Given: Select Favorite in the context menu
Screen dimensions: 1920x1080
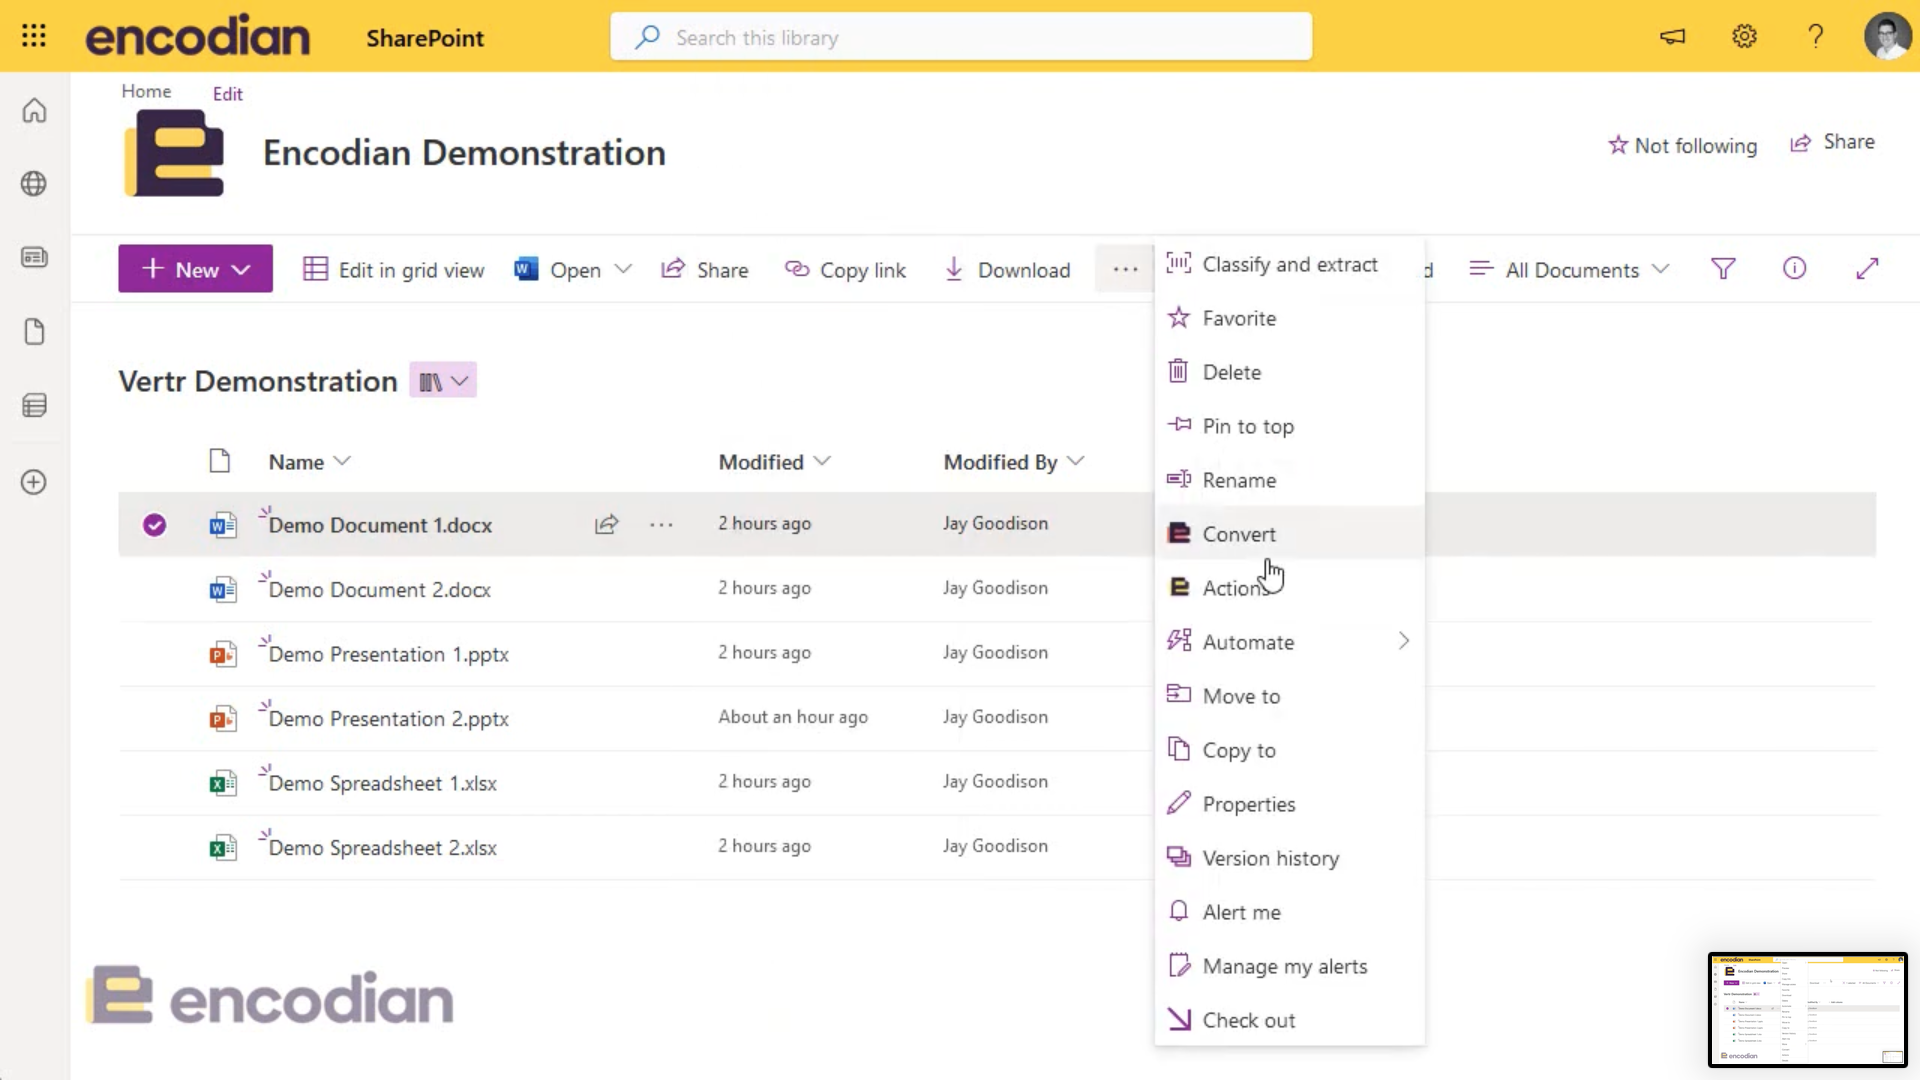Looking at the screenshot, I should (1290, 318).
